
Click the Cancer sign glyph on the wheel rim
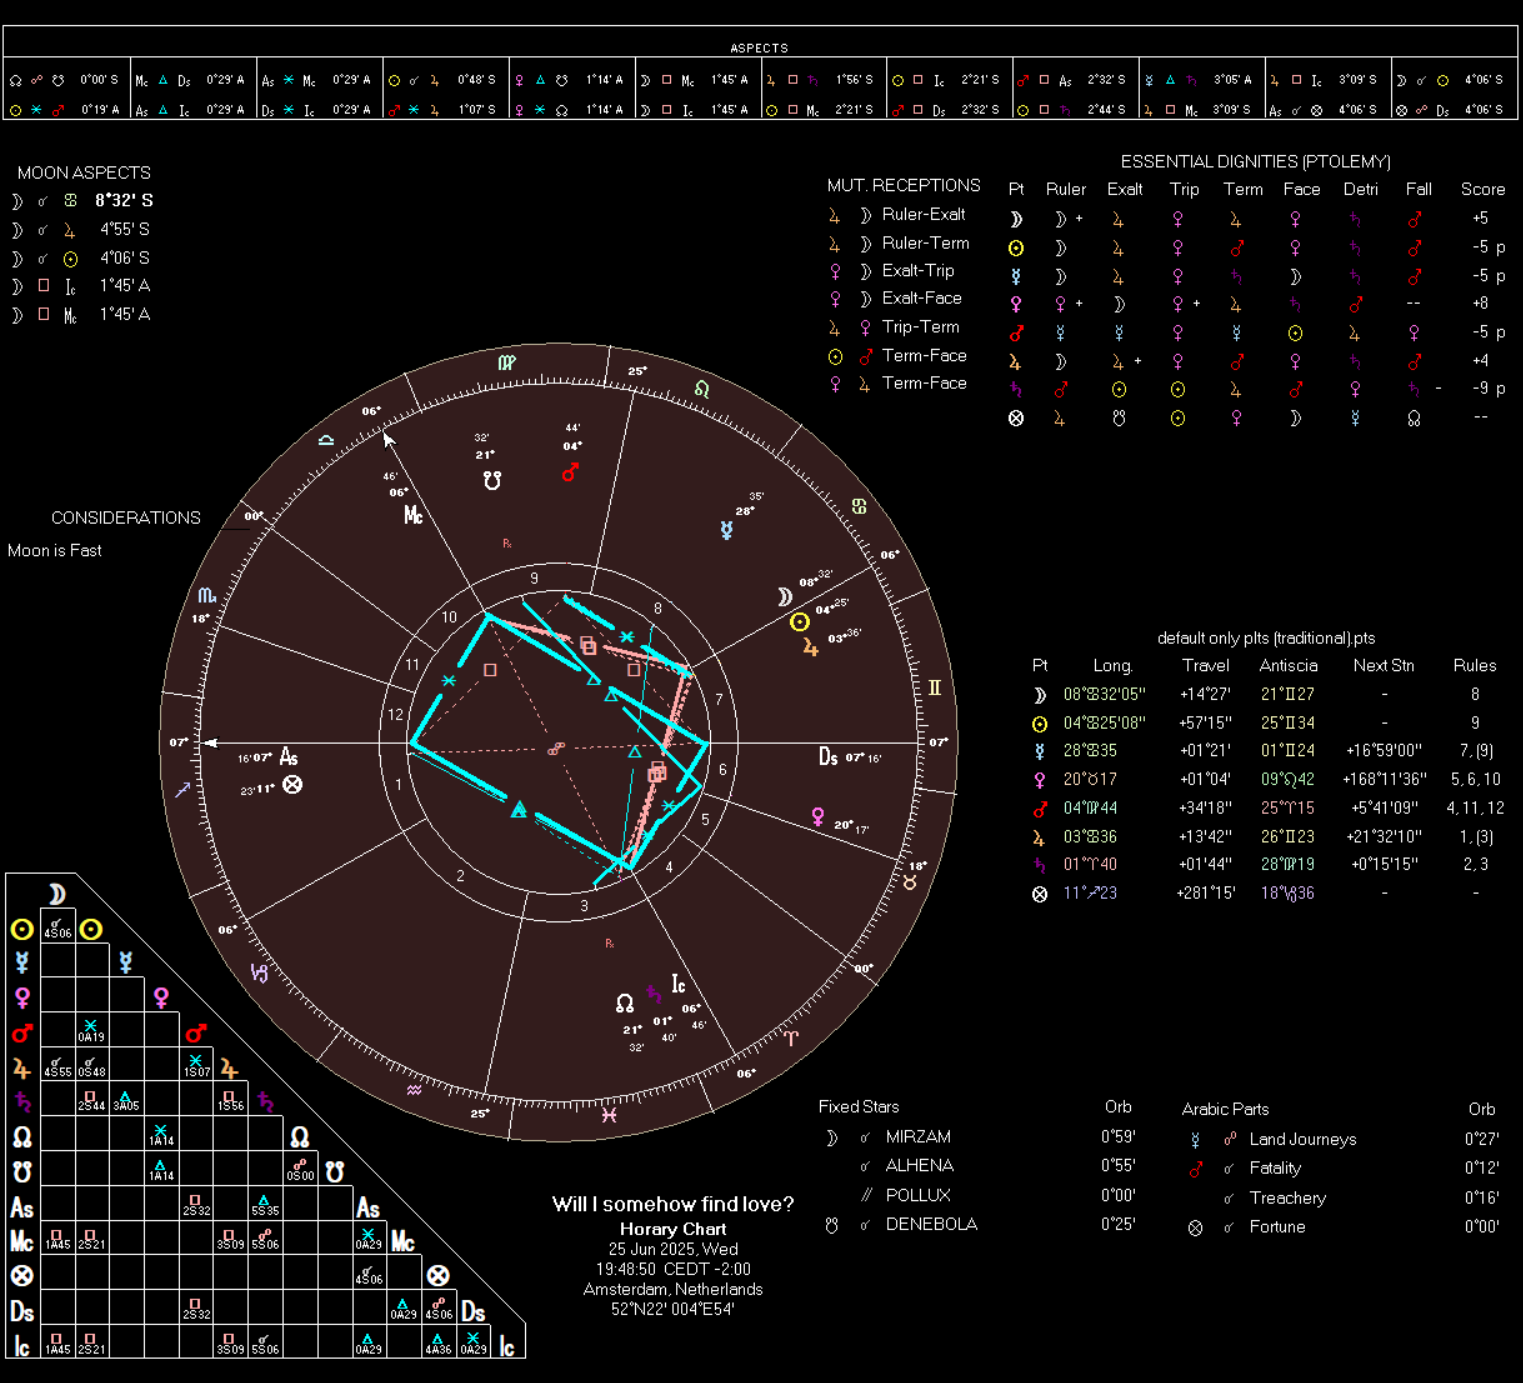click(x=859, y=507)
